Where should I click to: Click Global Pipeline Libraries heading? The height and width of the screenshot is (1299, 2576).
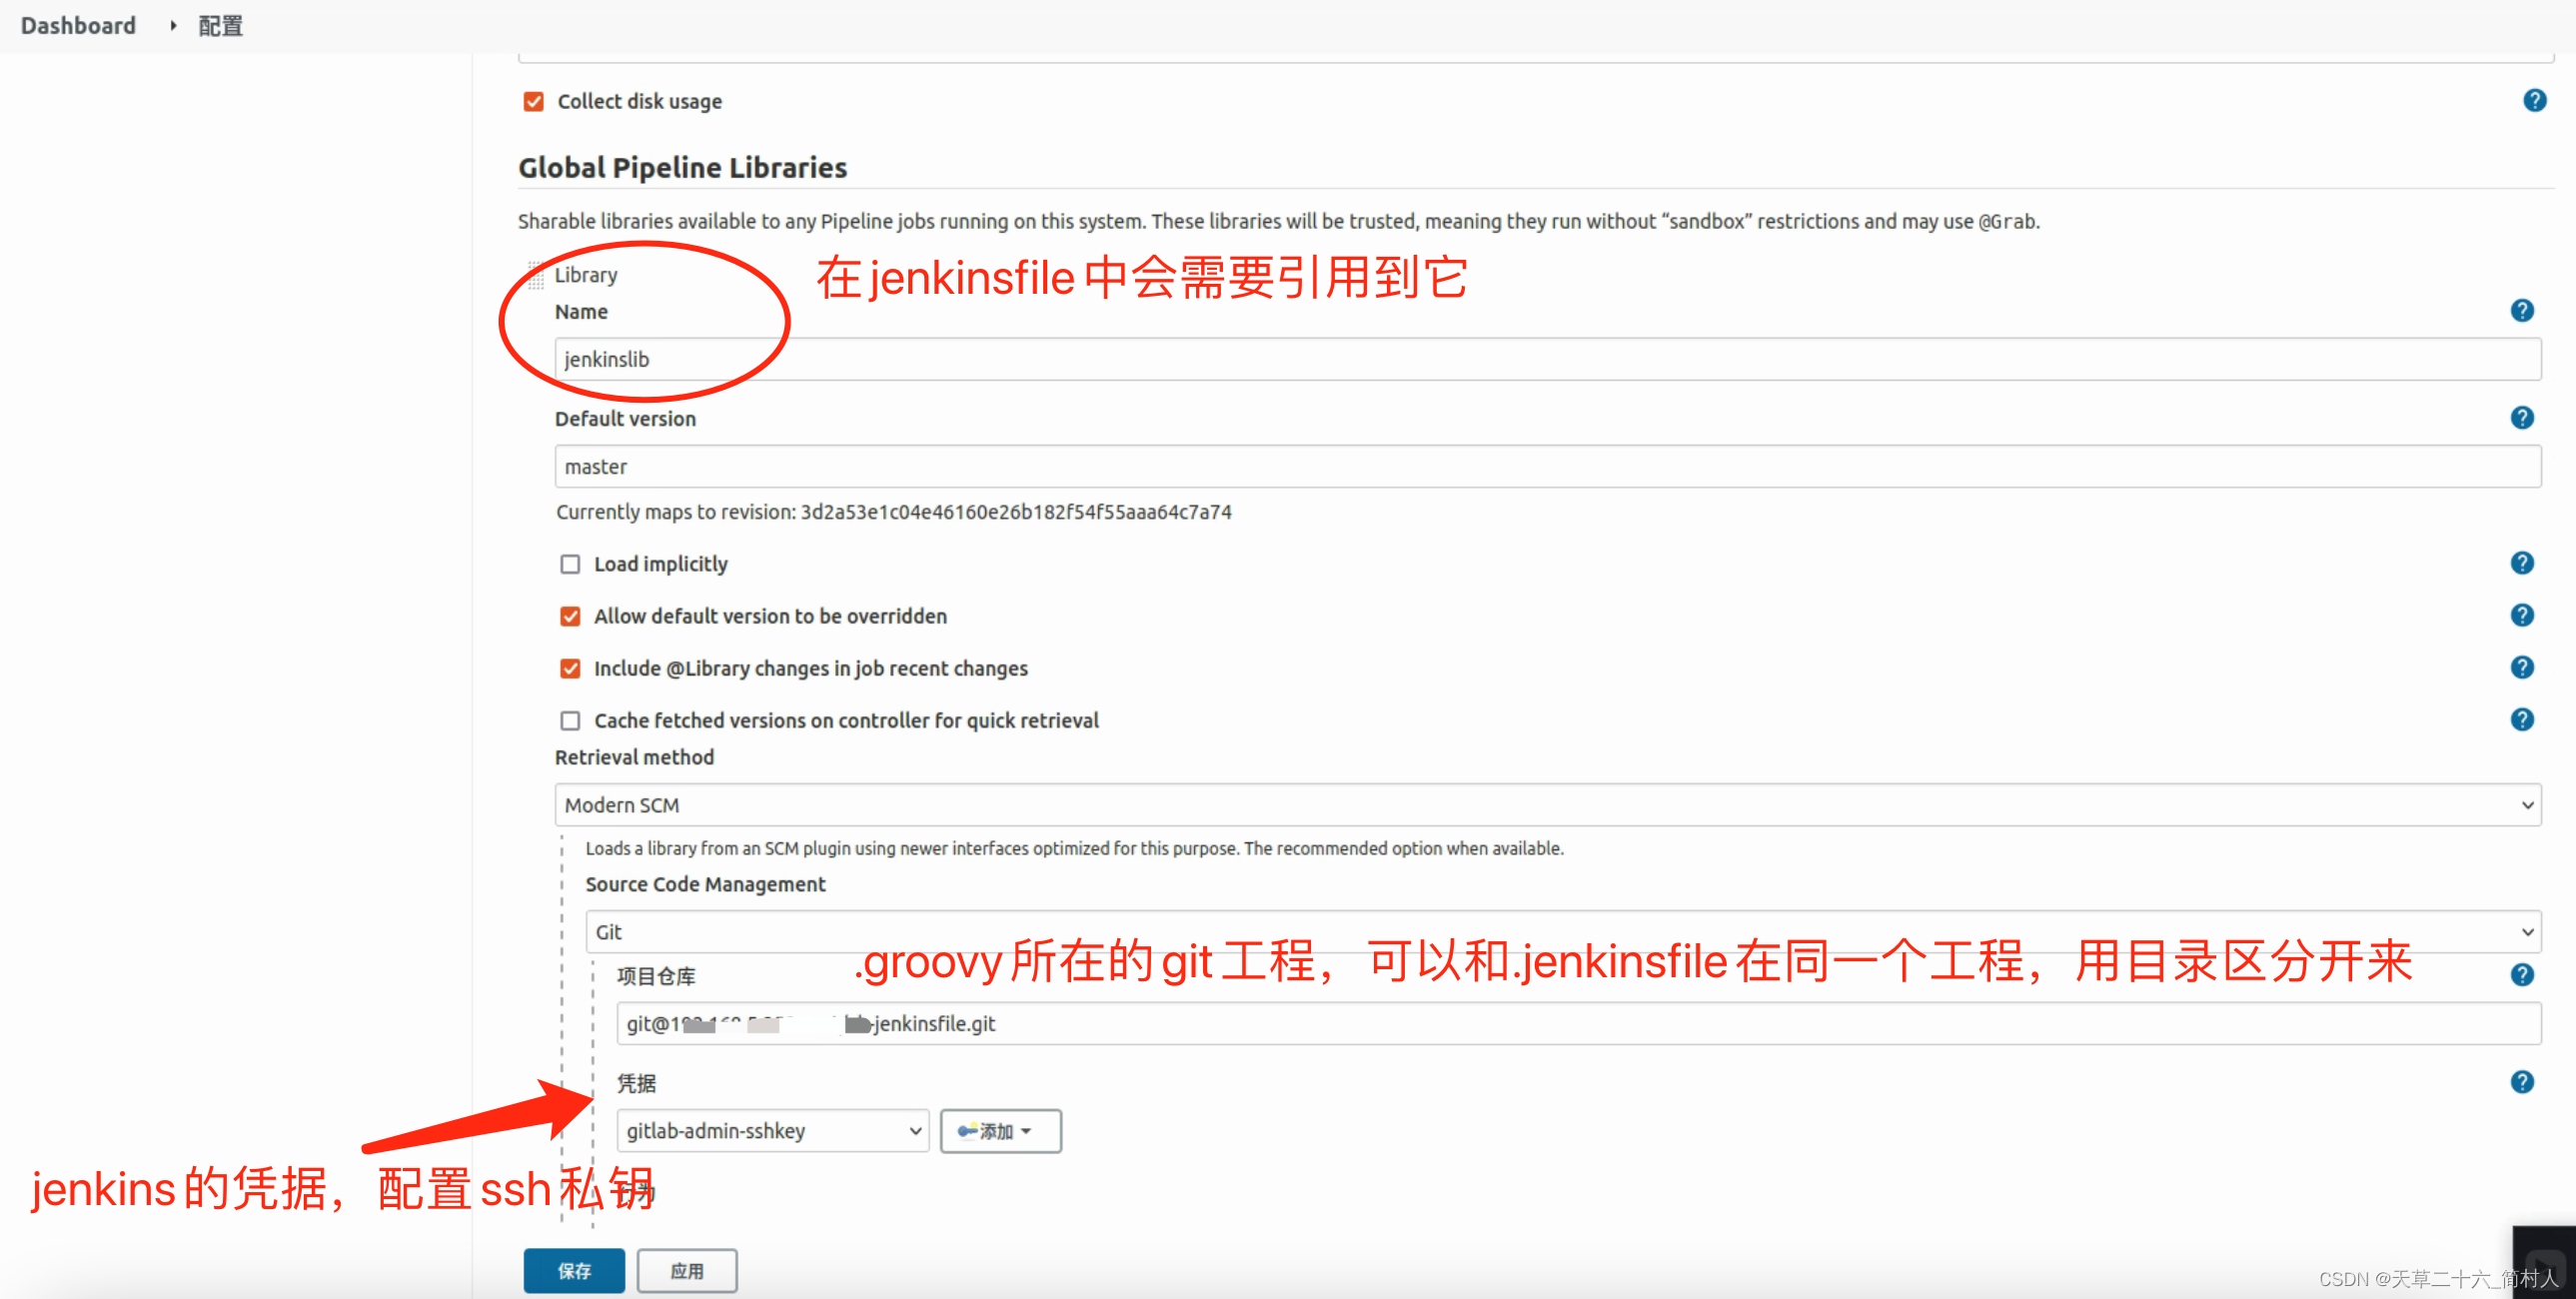tap(682, 167)
